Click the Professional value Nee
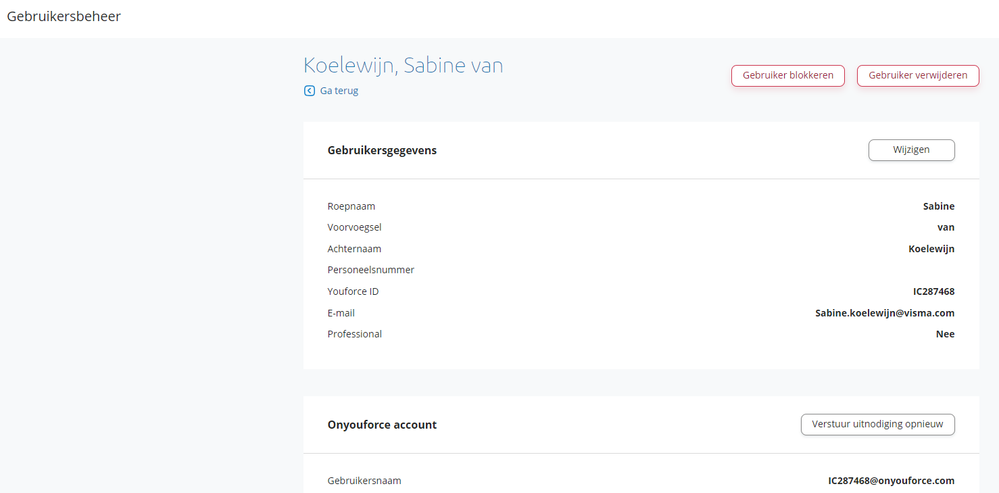This screenshot has width=999, height=493. point(944,334)
